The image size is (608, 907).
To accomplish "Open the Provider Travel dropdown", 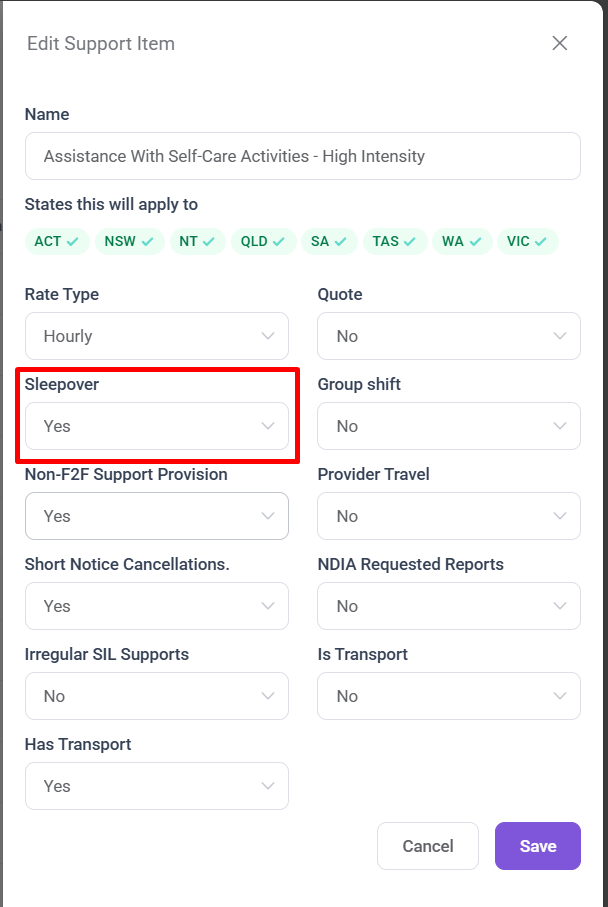I will click(448, 516).
